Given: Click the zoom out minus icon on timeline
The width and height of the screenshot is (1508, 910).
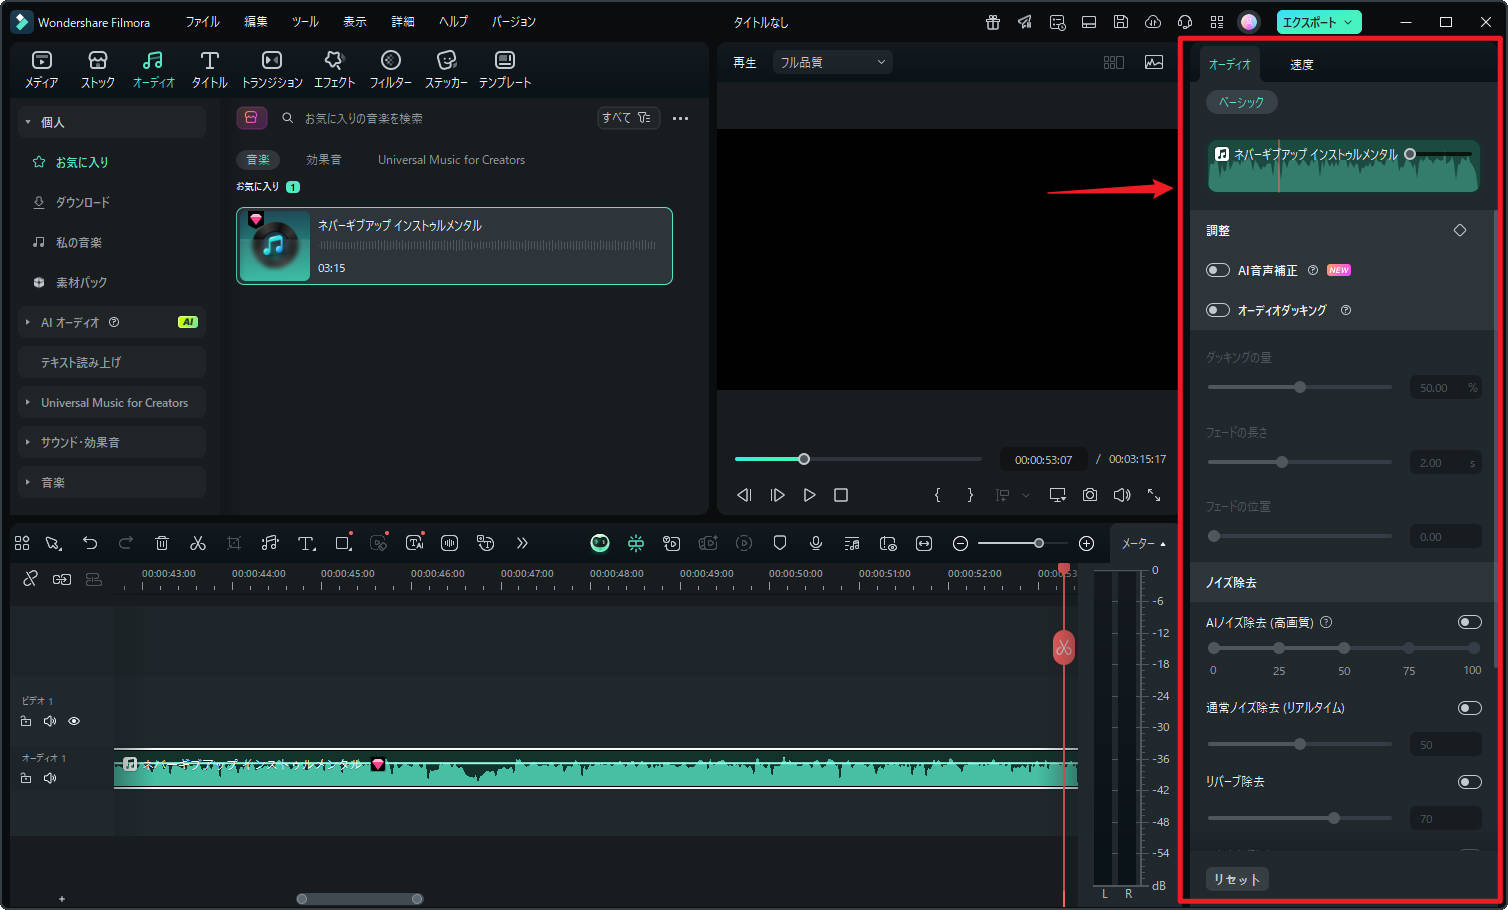Looking at the screenshot, I should click(960, 543).
